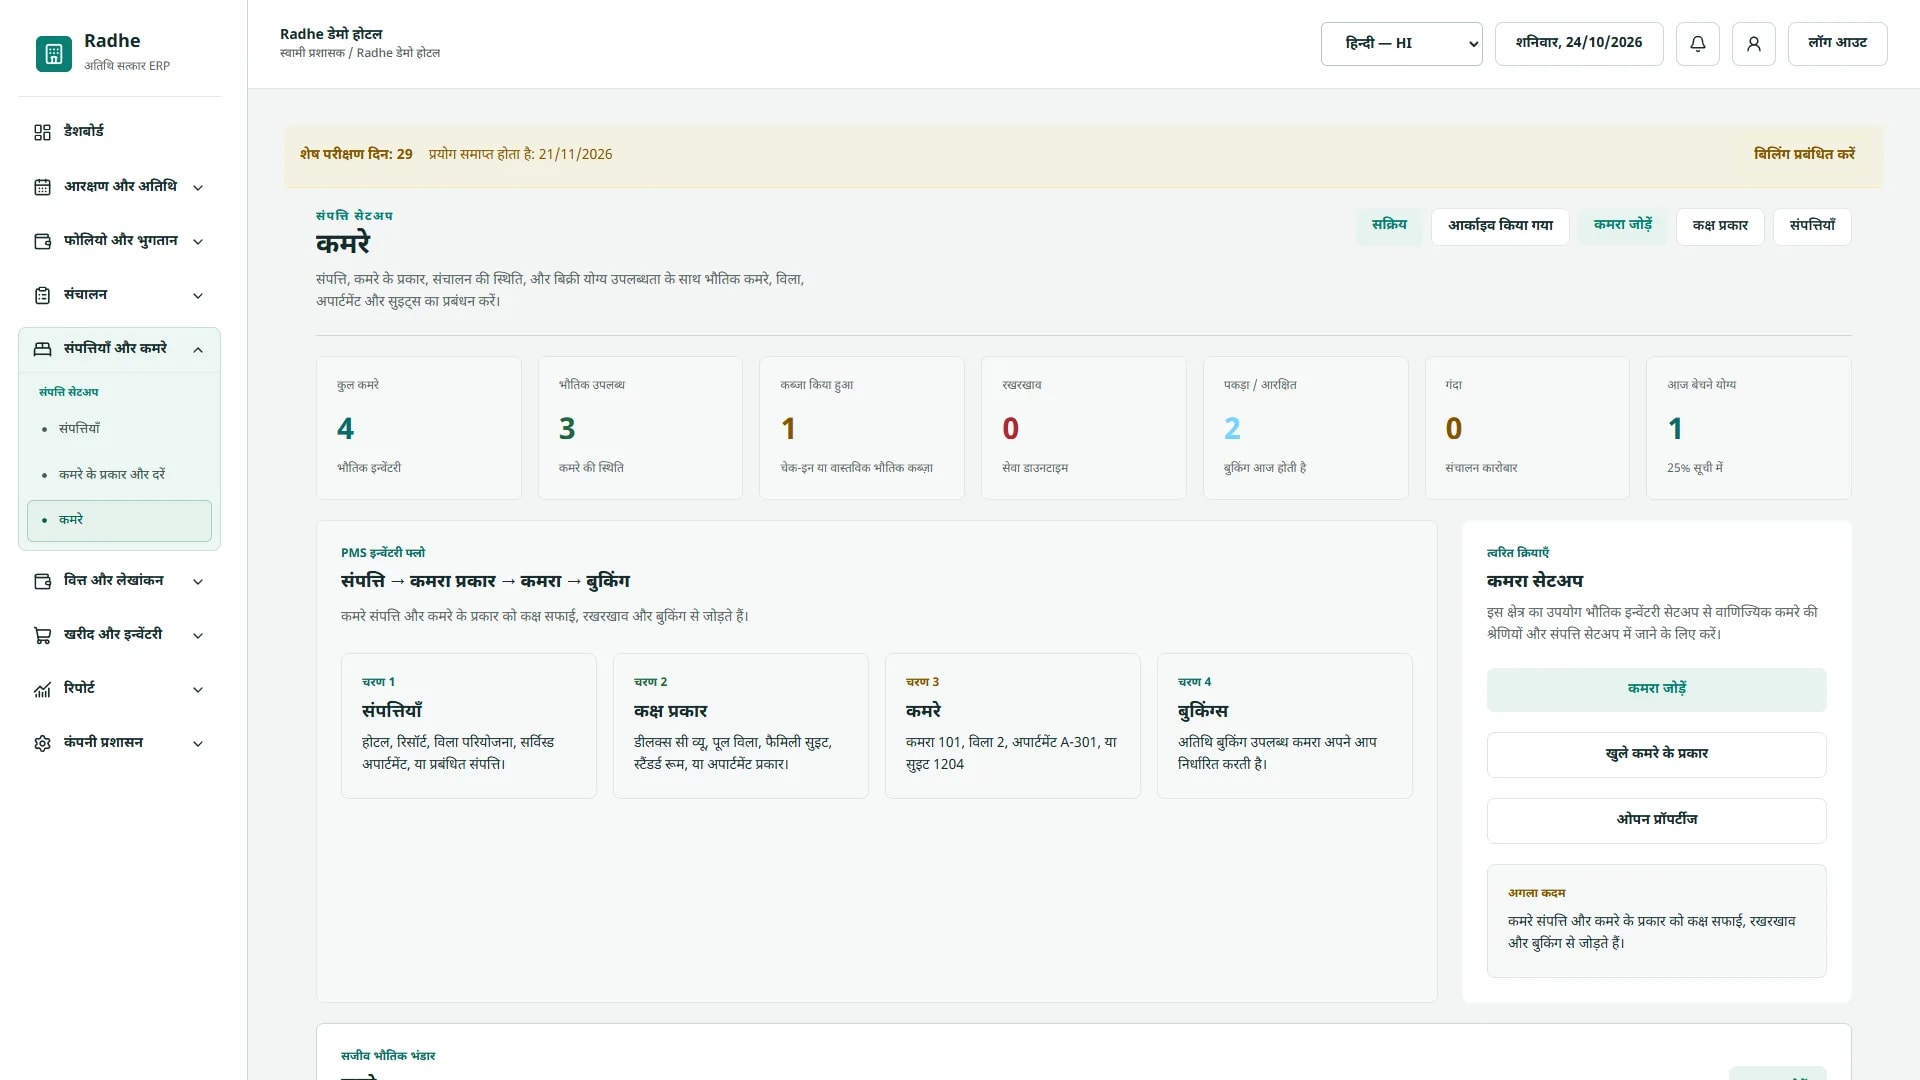Click पकड़ा / आरक्षित stat card

point(1306,428)
